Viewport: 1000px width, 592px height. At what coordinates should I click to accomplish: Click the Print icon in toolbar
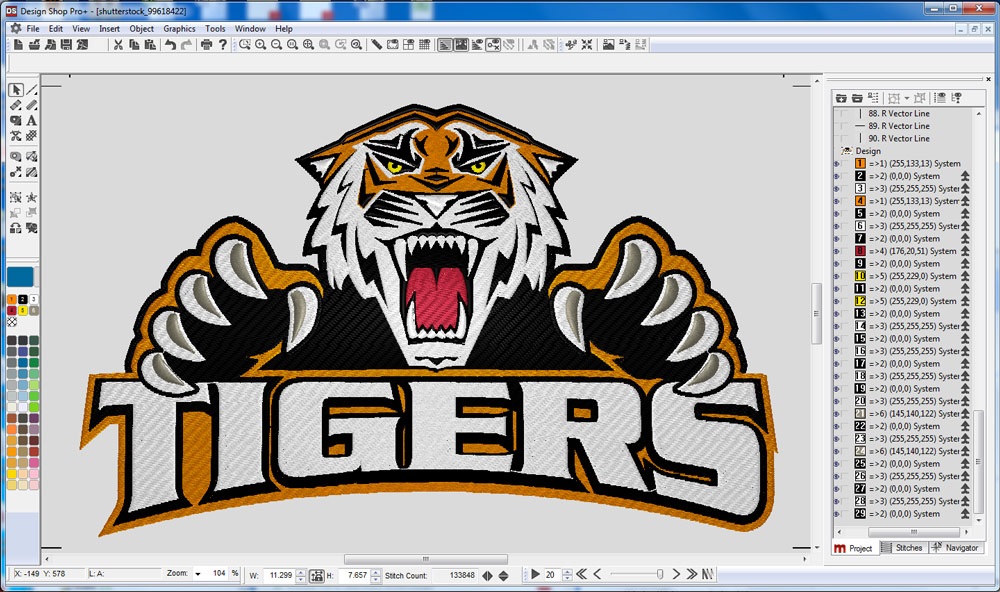206,45
